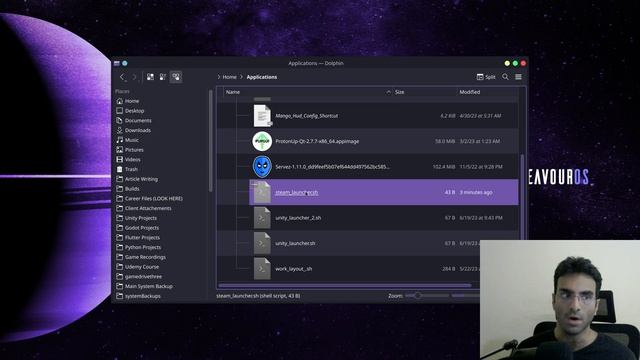
Task: Select the Servez appimage alien icon
Action: coord(262,167)
